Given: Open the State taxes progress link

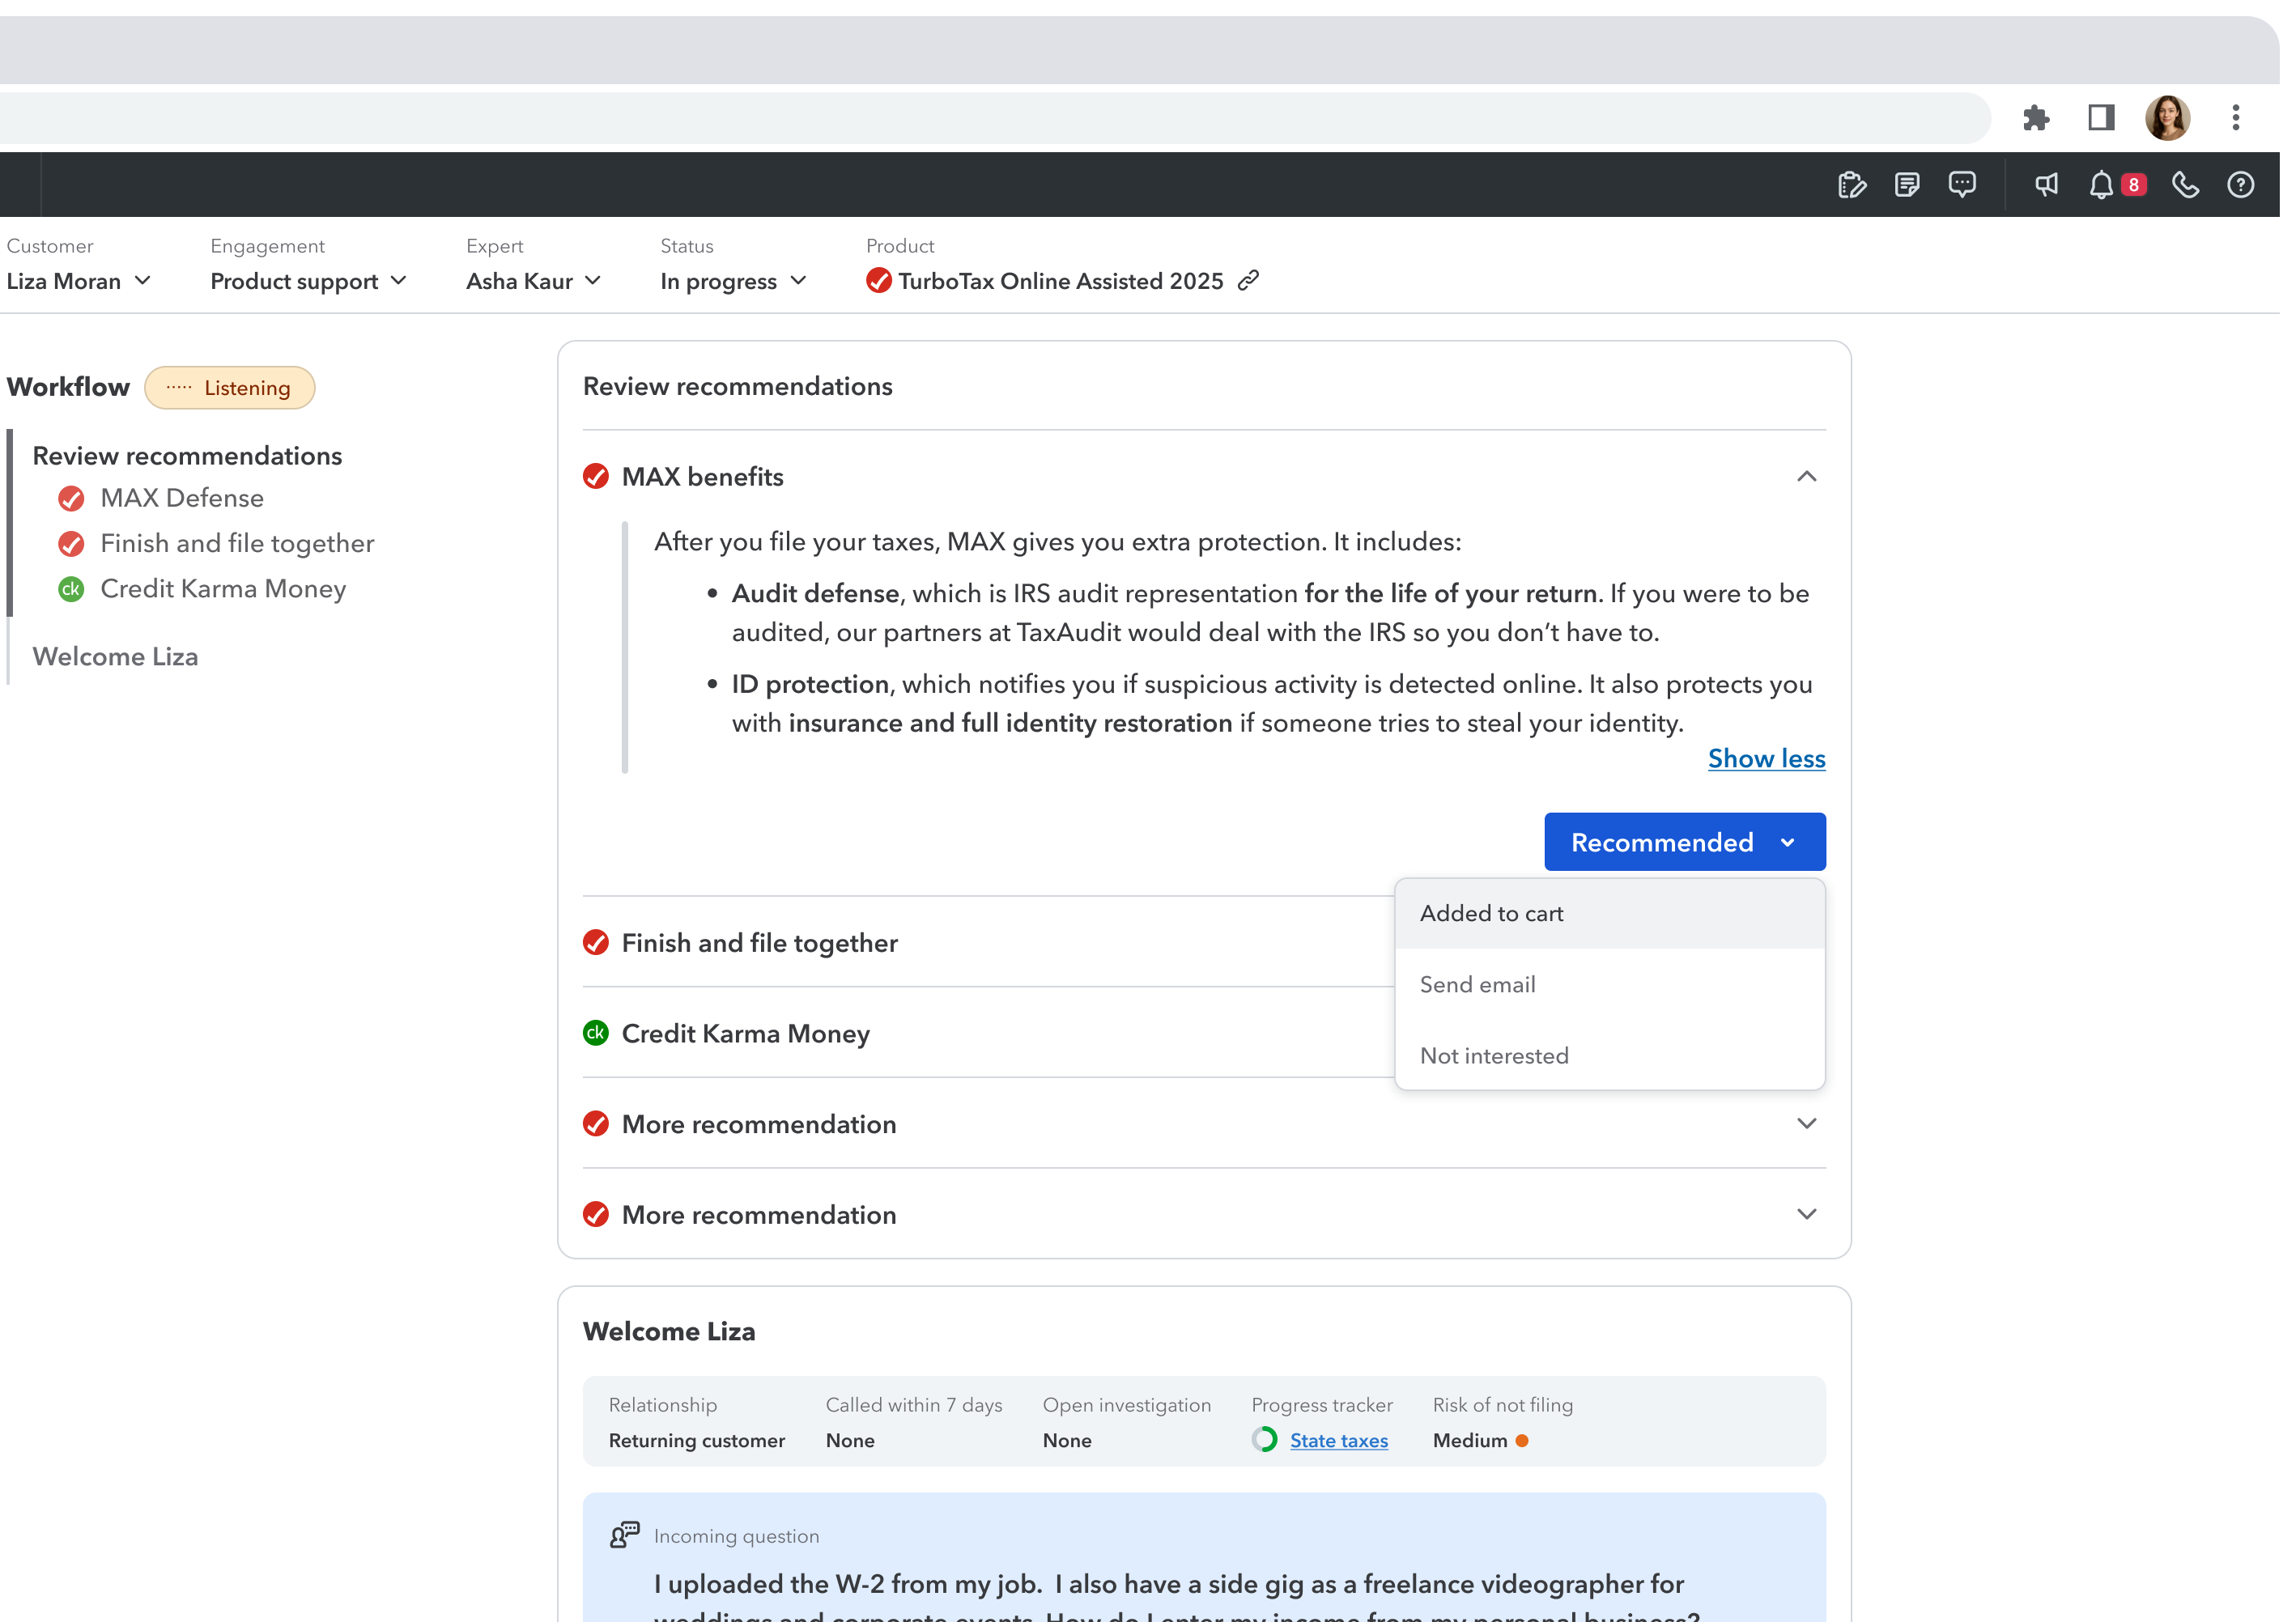Looking at the screenshot, I should click(x=1338, y=1440).
